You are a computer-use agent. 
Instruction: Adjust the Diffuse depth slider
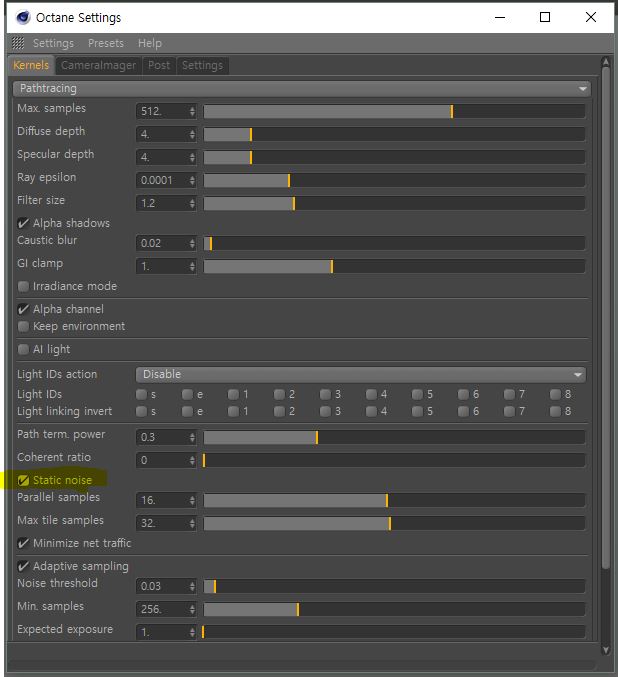[x=394, y=134]
